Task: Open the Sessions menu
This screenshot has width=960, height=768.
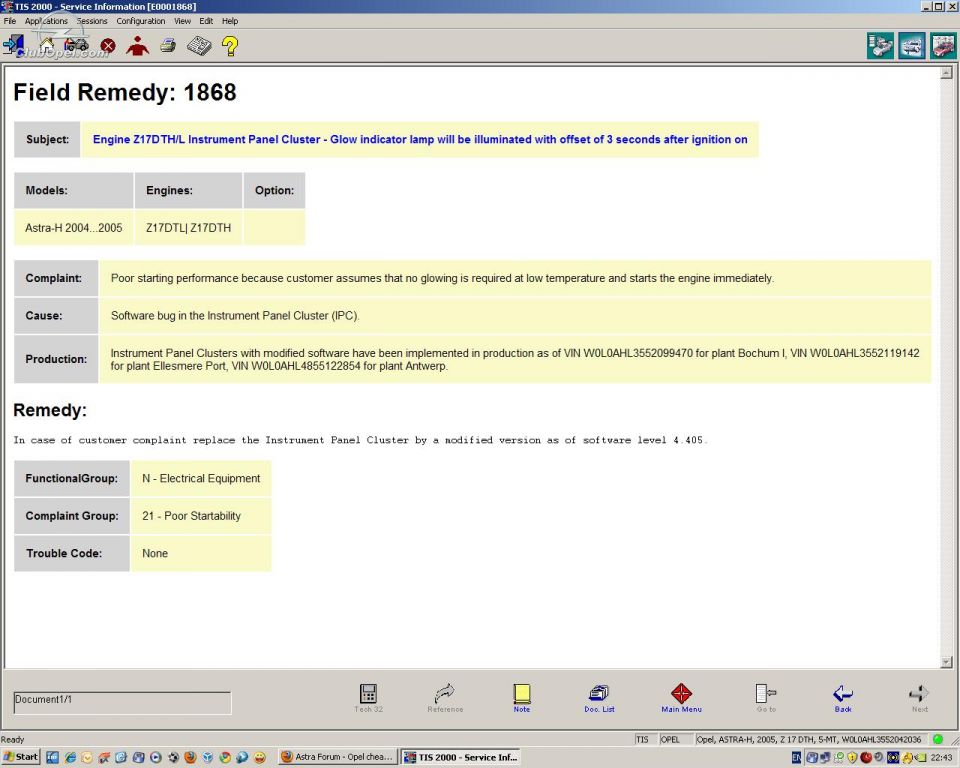Action: [92, 21]
